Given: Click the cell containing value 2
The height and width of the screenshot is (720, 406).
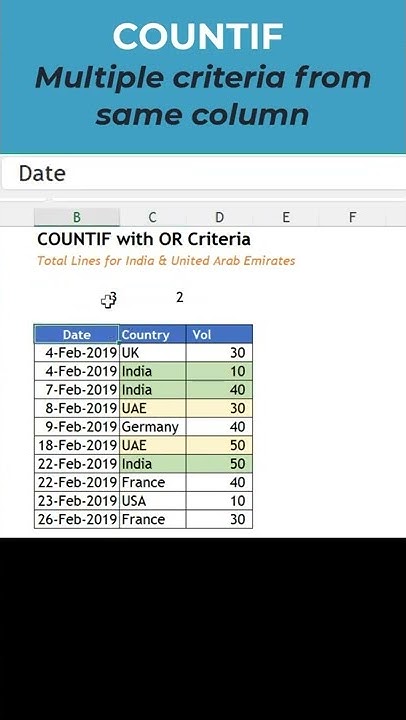Looking at the screenshot, I should click(180, 298).
